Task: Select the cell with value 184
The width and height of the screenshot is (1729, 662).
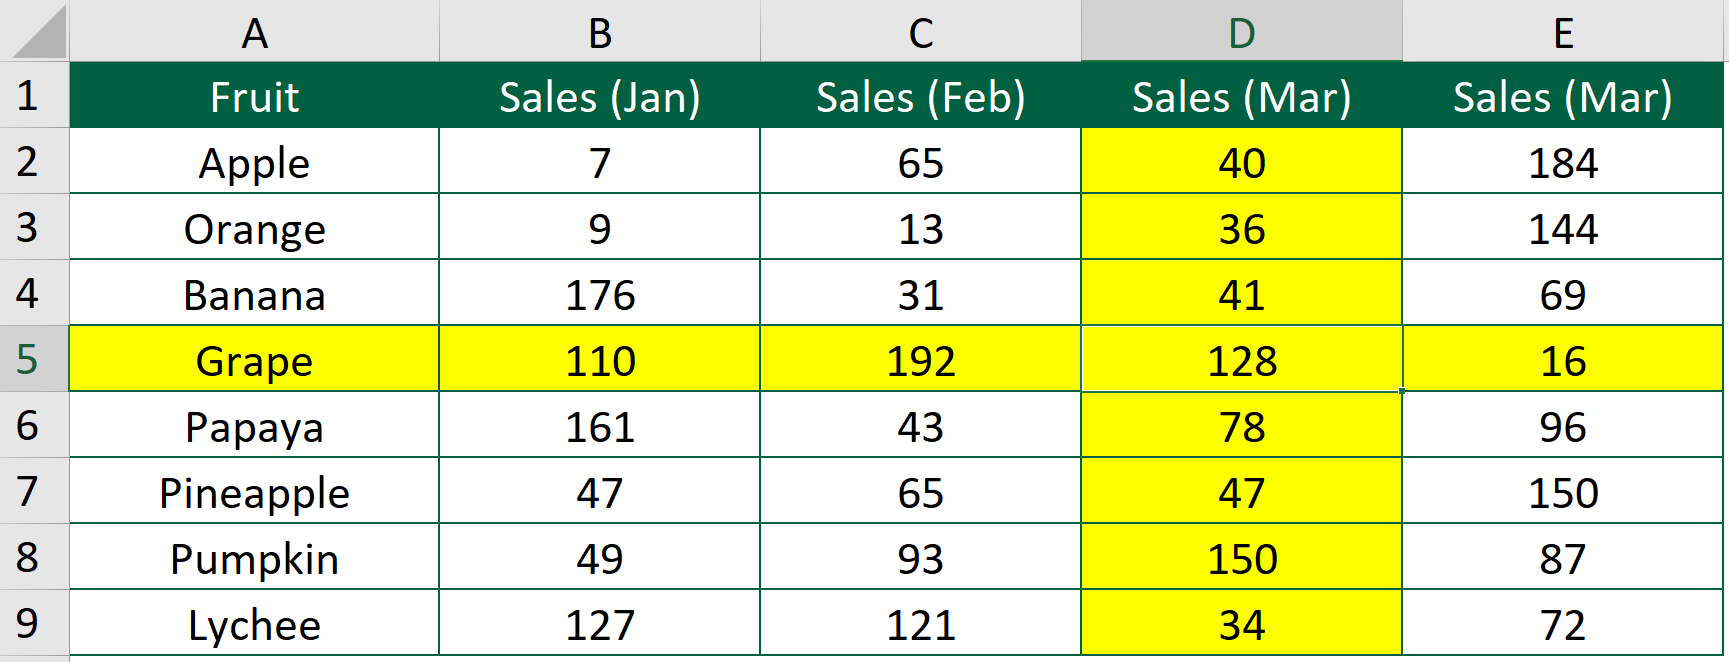Action: point(1563,162)
